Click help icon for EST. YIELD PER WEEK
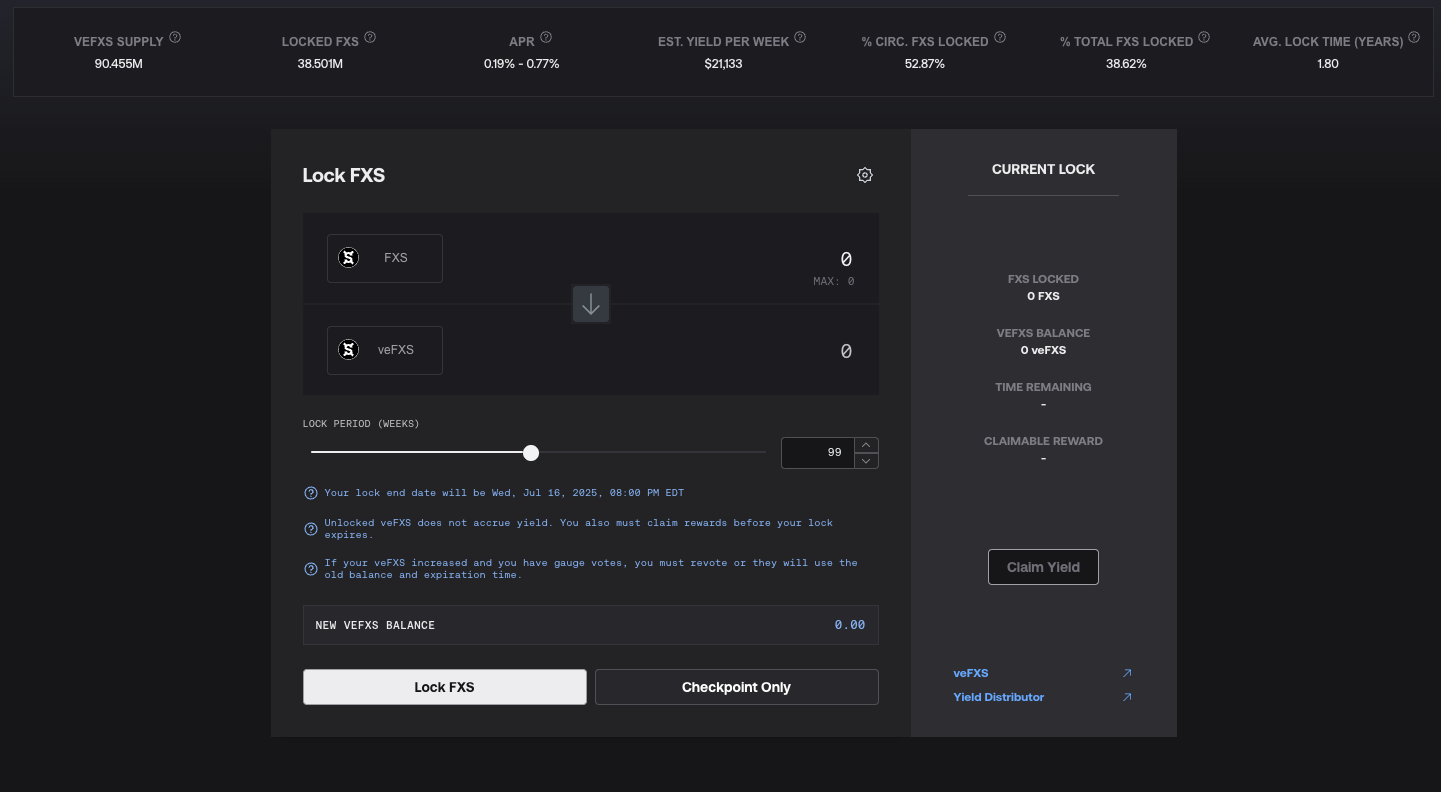Image resolution: width=1441 pixels, height=792 pixels. 800,37
